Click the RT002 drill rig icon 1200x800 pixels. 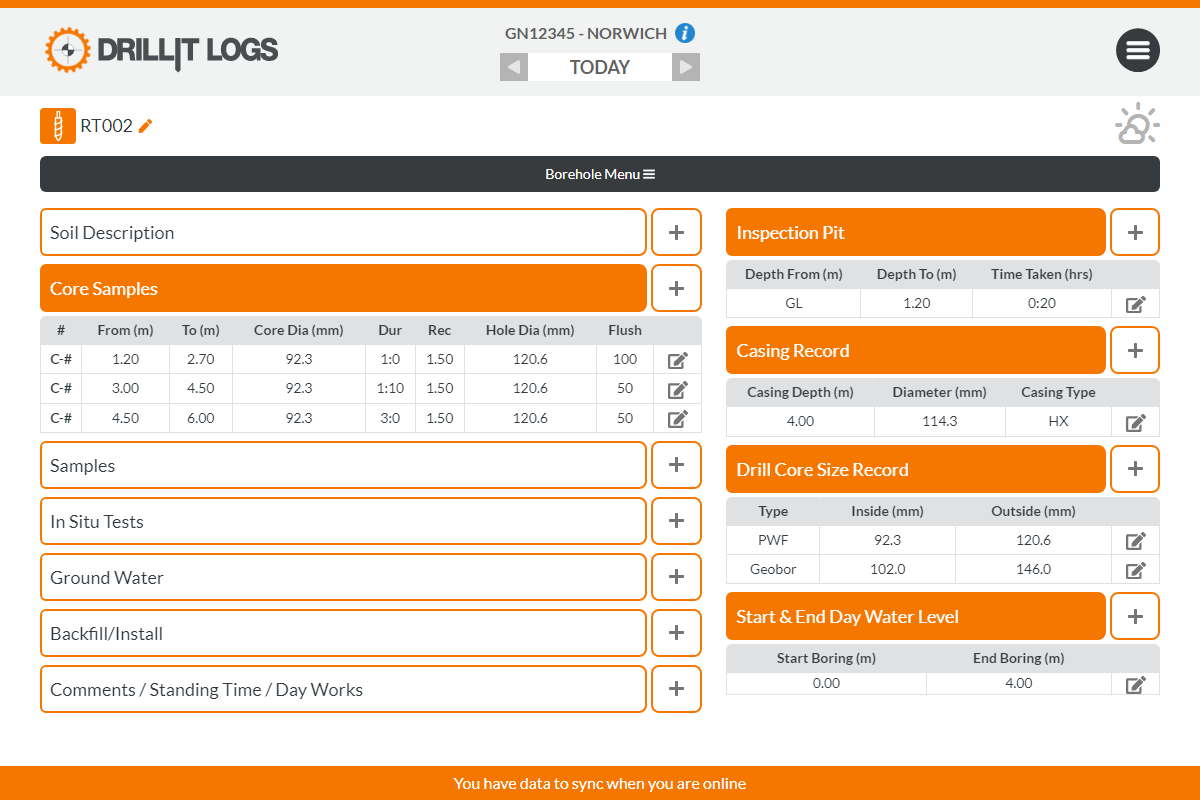(x=58, y=126)
